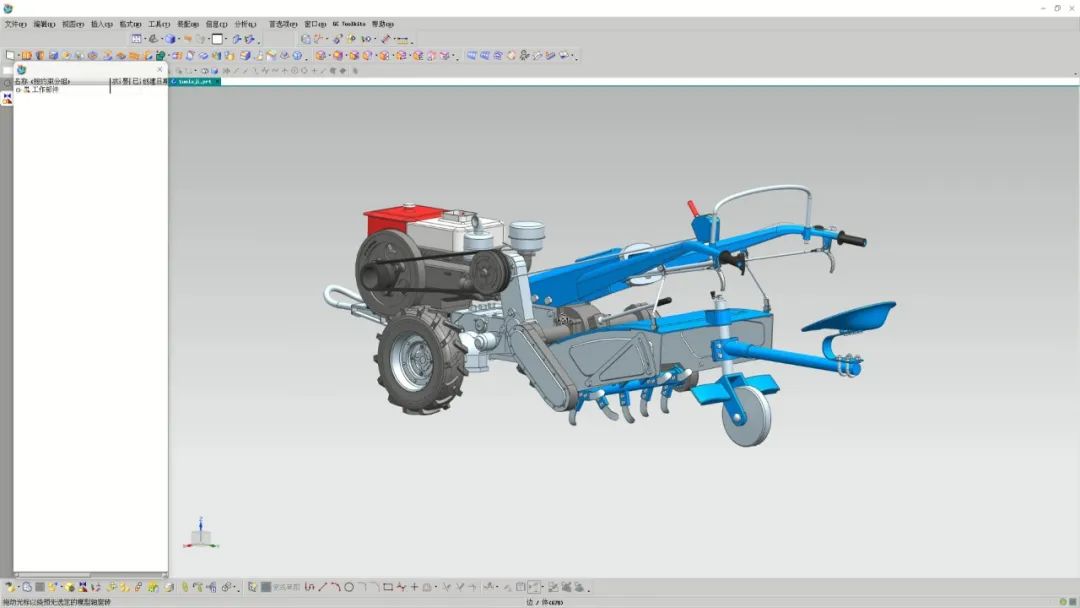1080x608 pixels.
Task: Open the 窗口 (Window) menu
Action: point(315,24)
